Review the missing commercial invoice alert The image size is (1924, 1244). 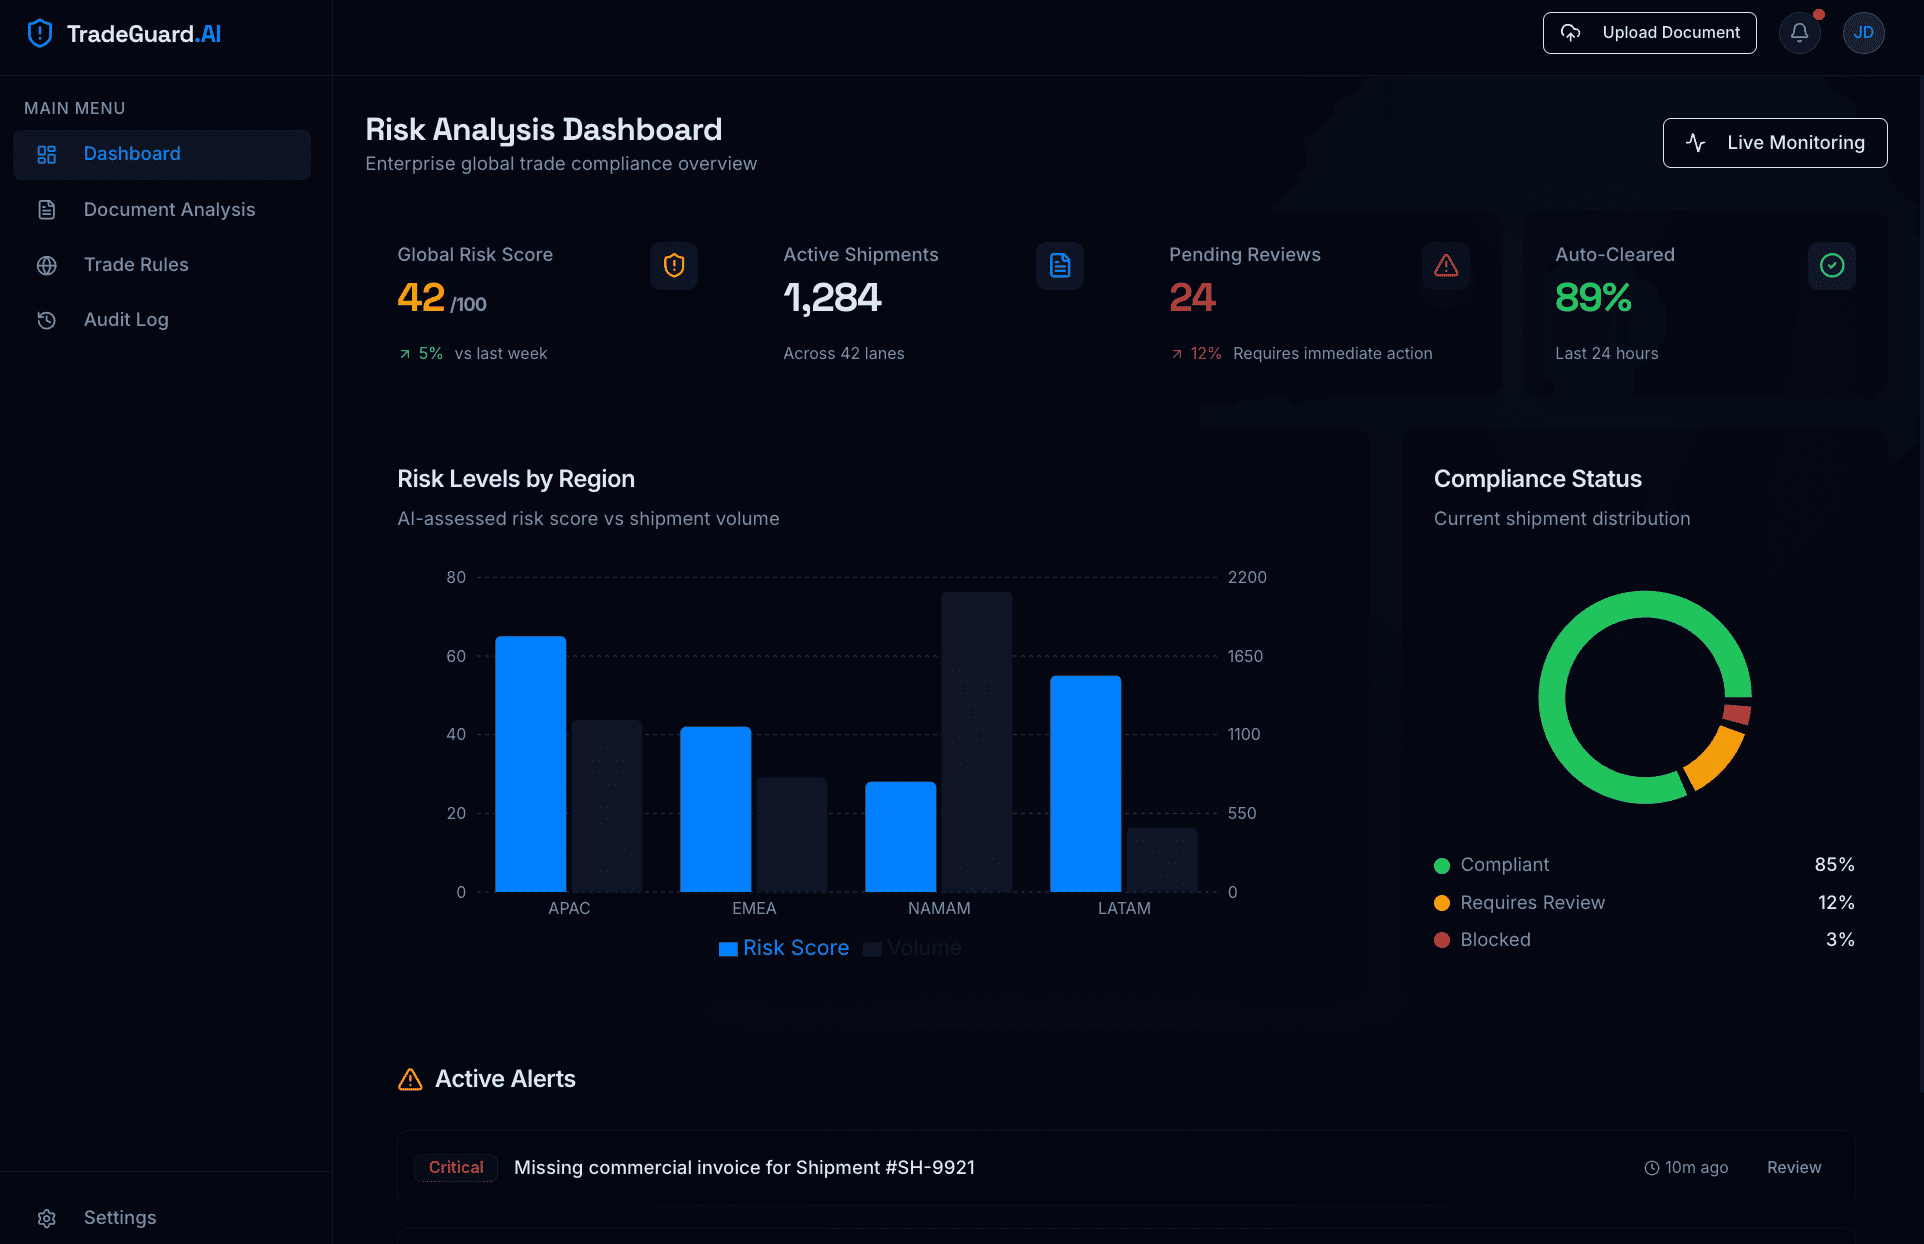(1794, 1167)
